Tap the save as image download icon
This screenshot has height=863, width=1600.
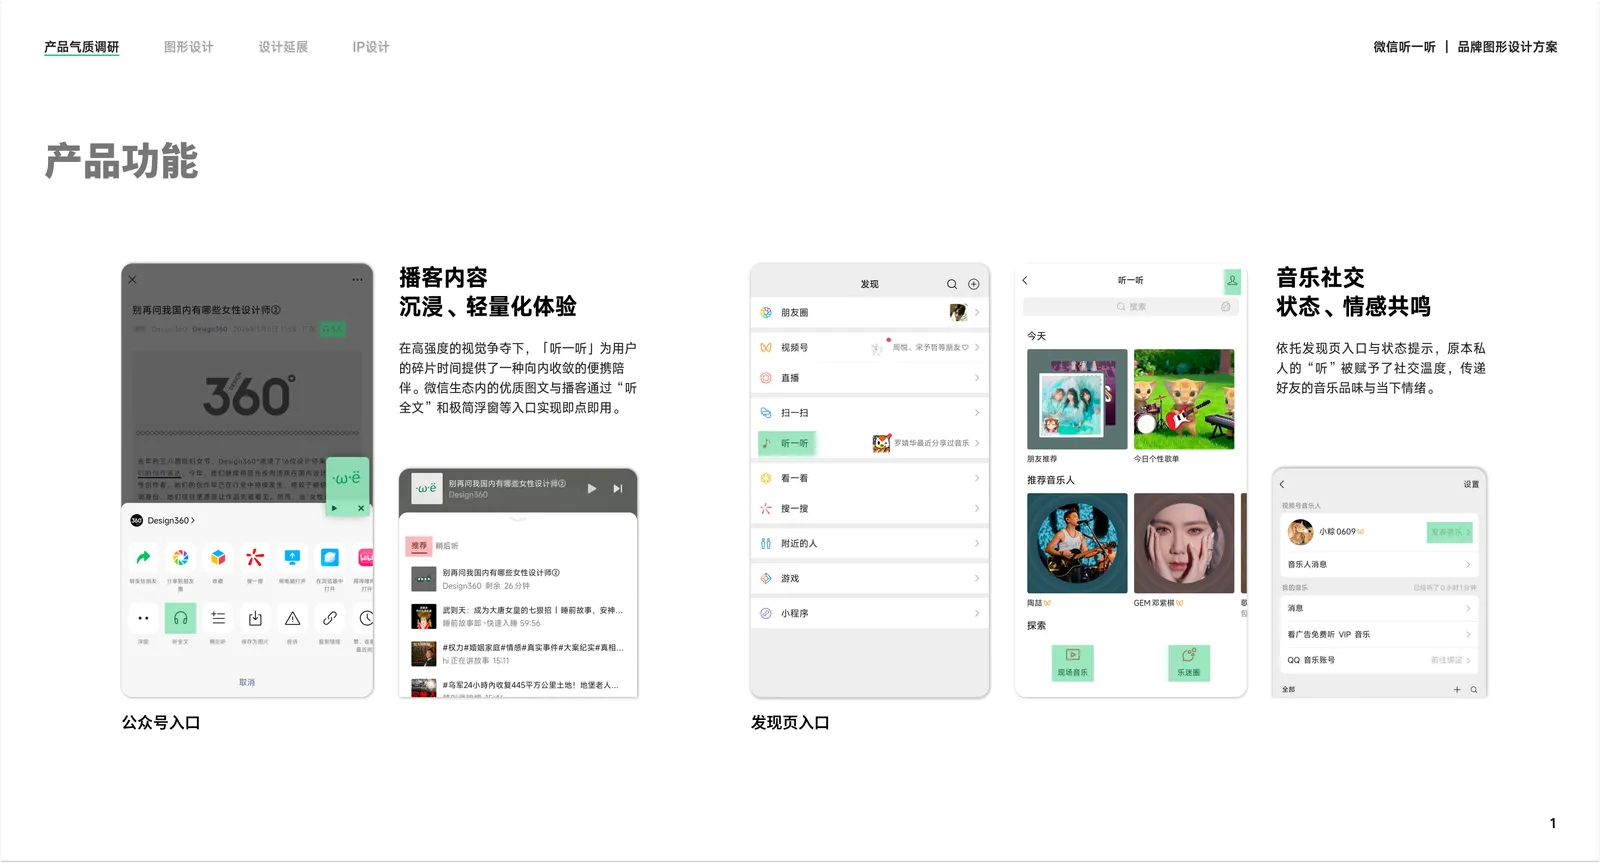click(255, 618)
